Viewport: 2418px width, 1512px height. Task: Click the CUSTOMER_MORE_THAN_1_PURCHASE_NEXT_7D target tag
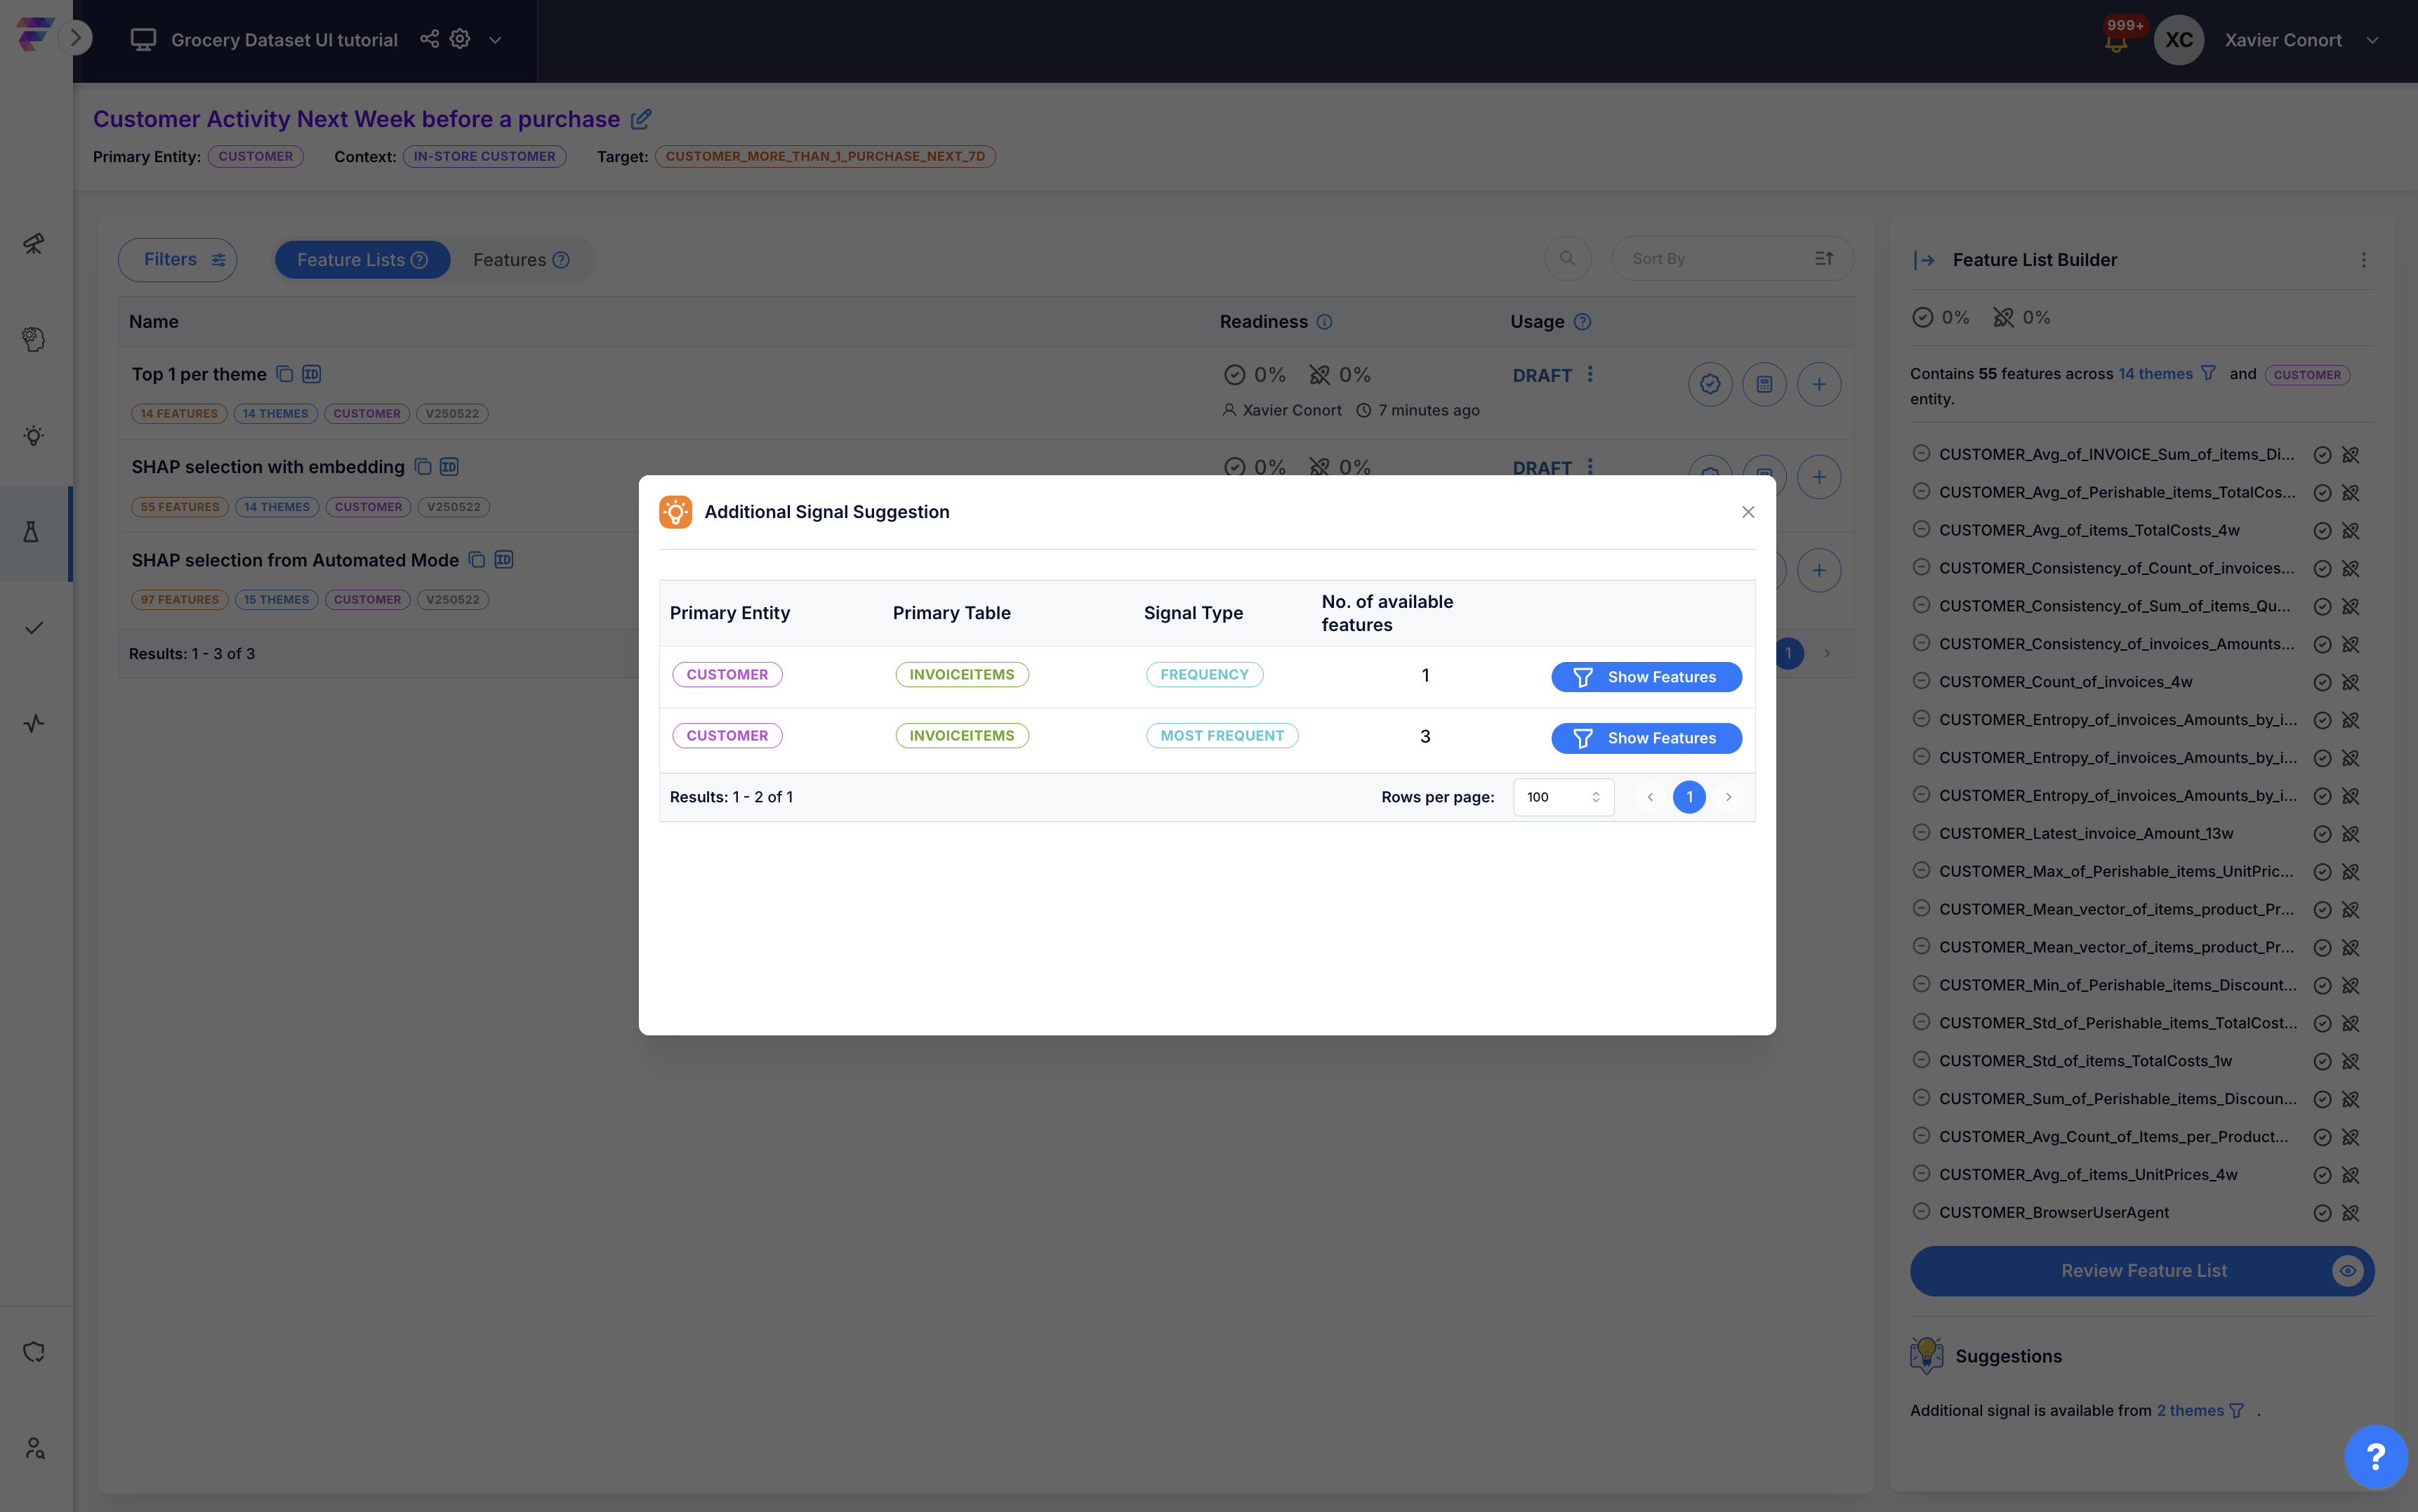(825, 156)
